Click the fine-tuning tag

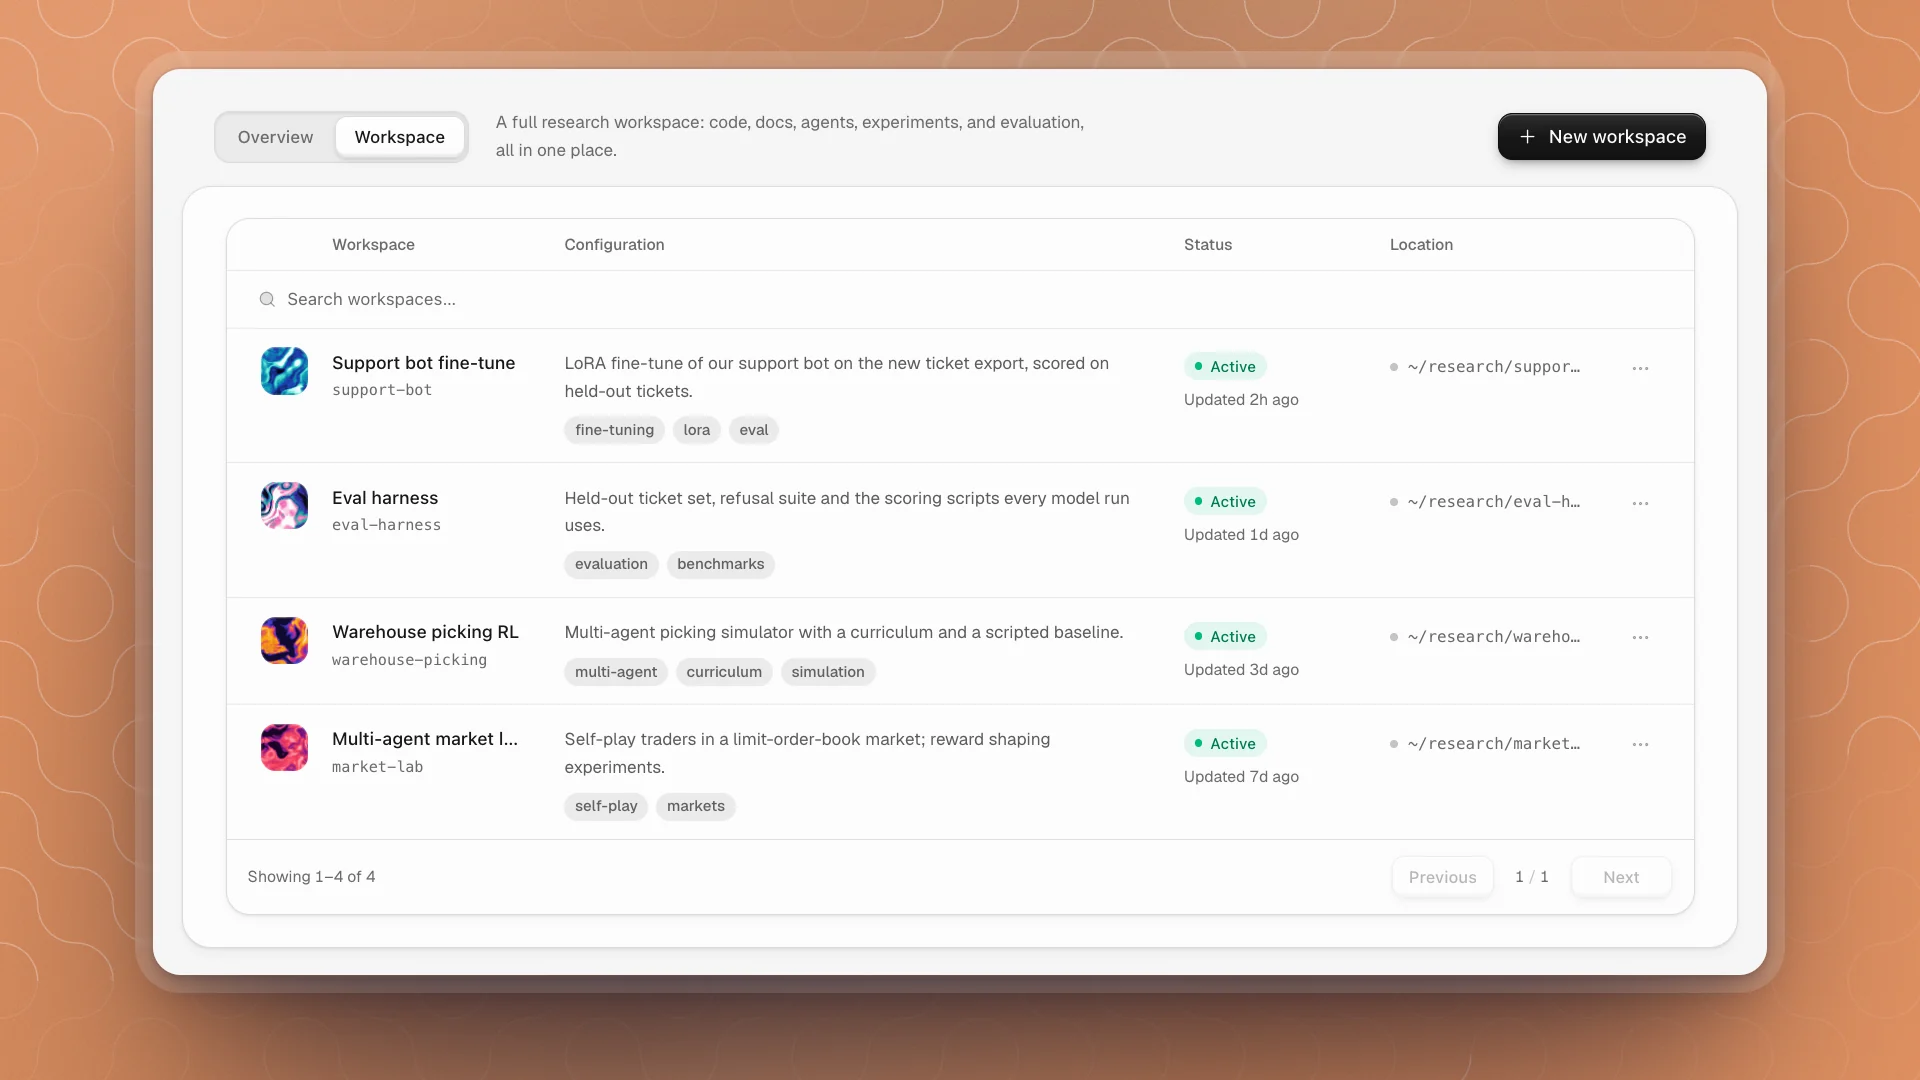(614, 430)
